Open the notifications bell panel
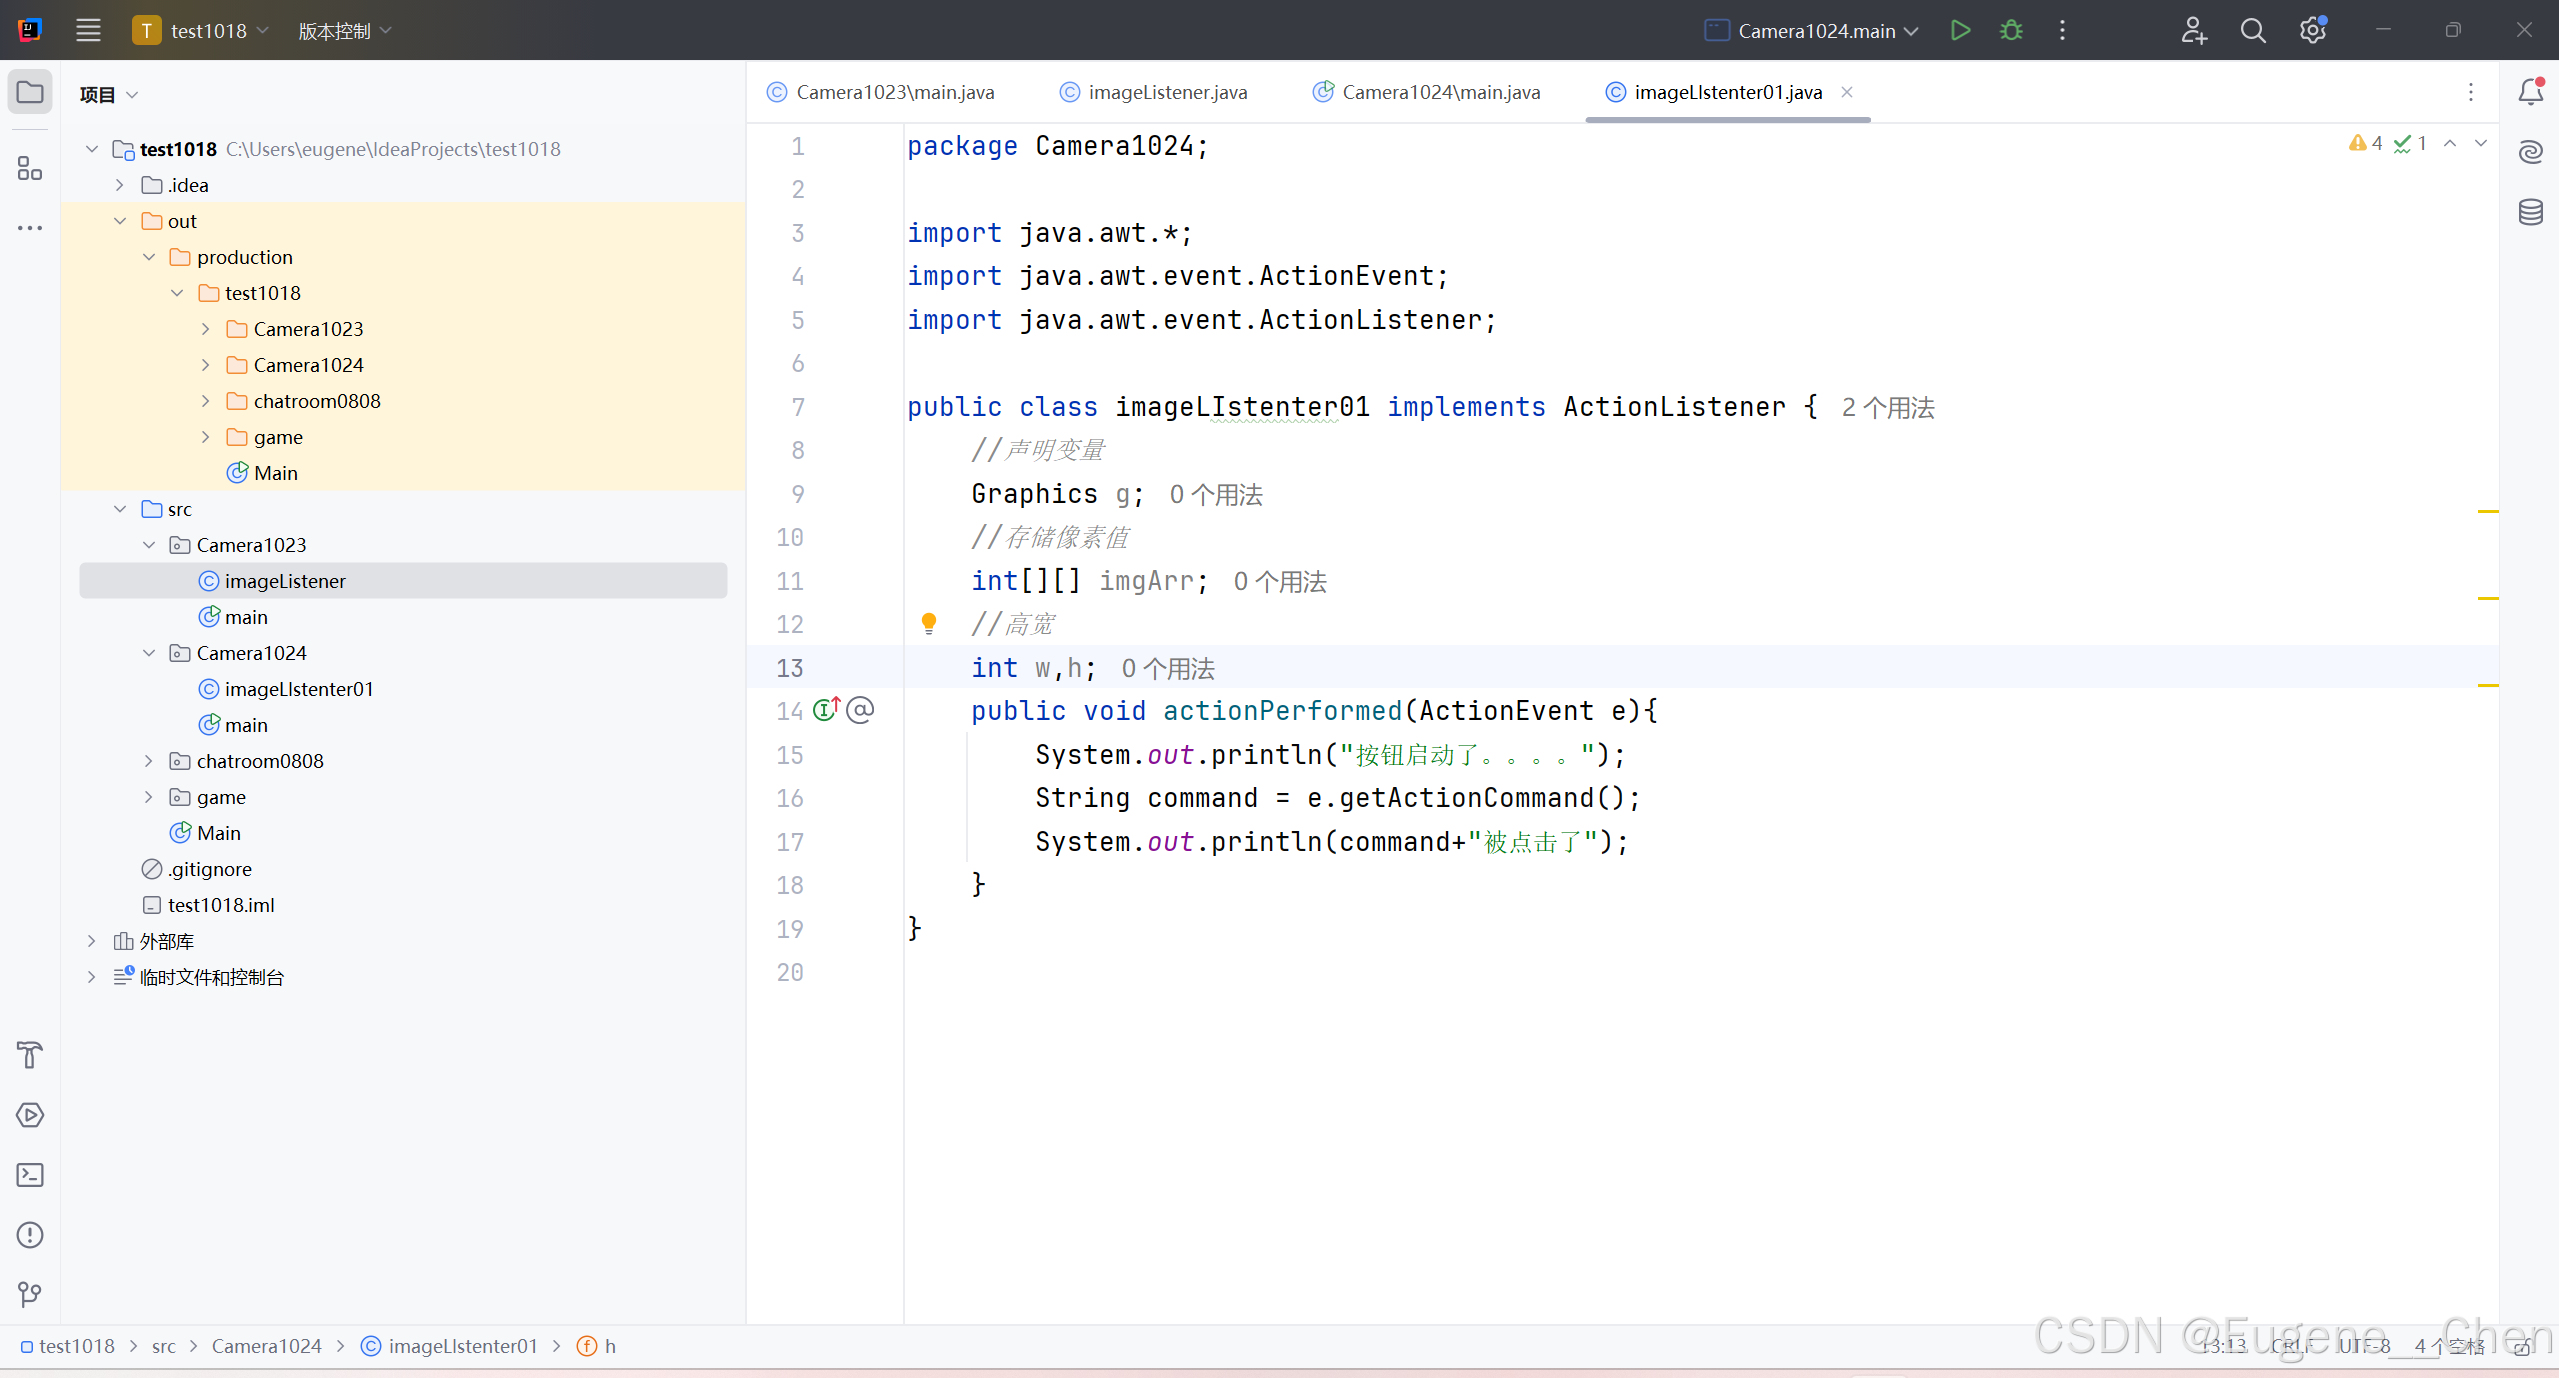 point(2530,92)
